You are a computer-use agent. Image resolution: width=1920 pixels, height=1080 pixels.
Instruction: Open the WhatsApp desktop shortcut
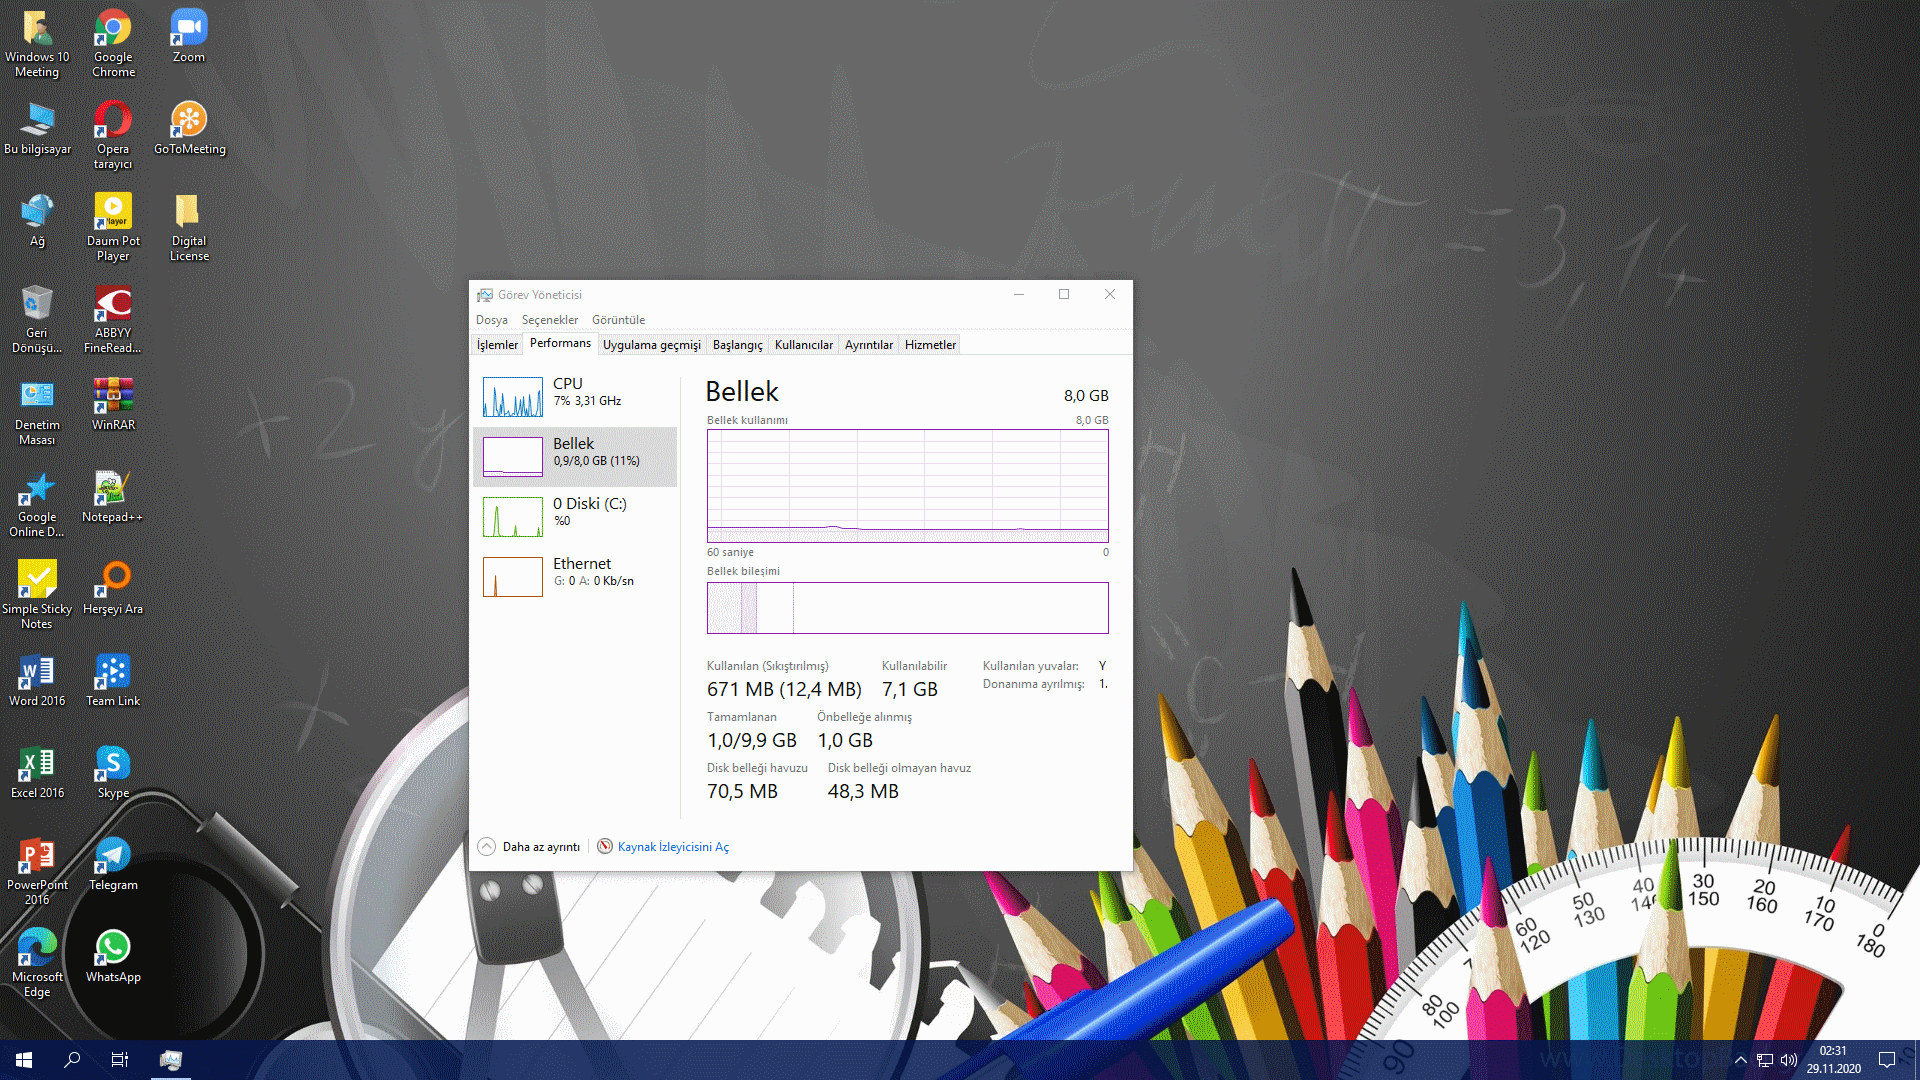tap(113, 956)
